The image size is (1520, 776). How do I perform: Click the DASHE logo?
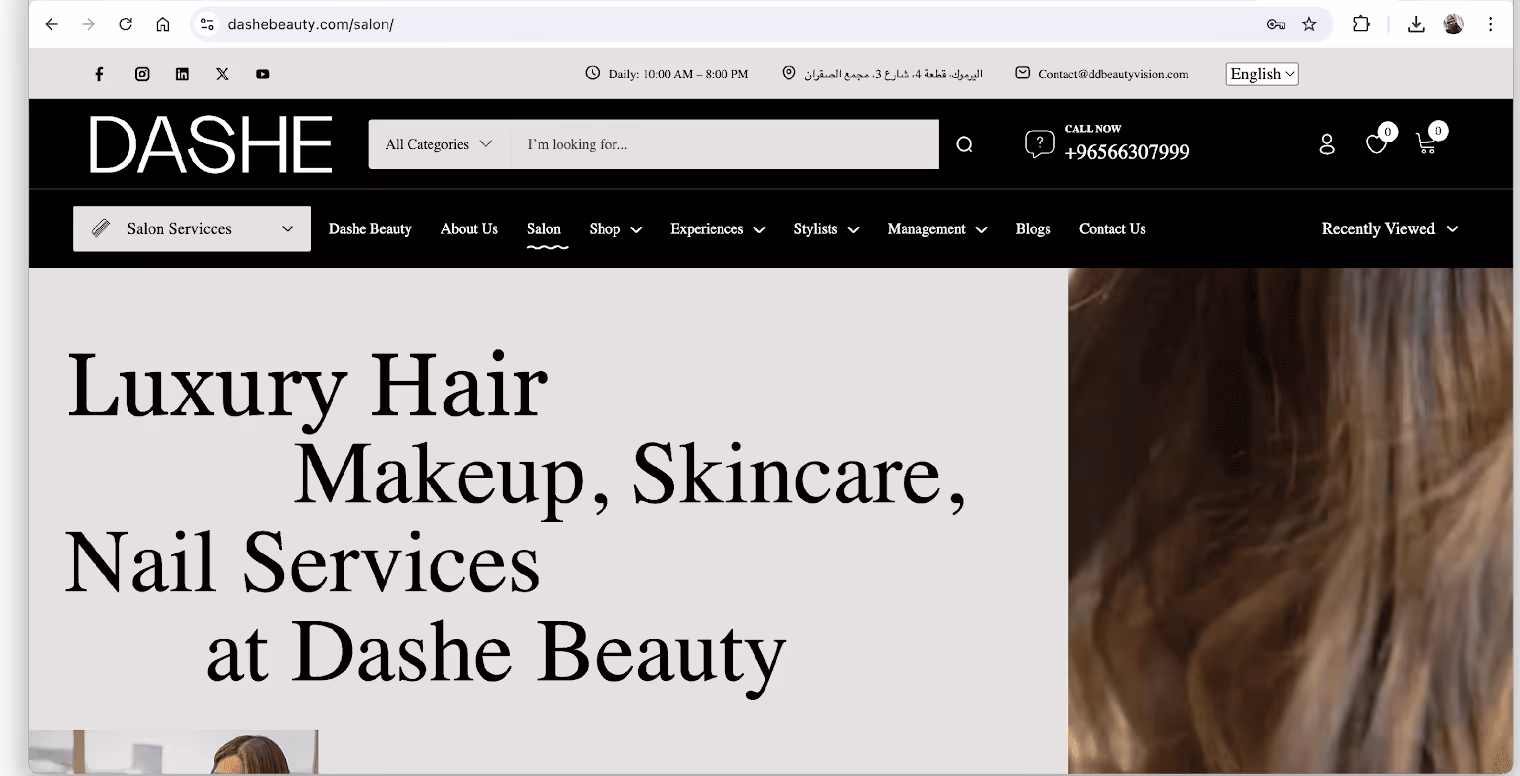pos(210,145)
